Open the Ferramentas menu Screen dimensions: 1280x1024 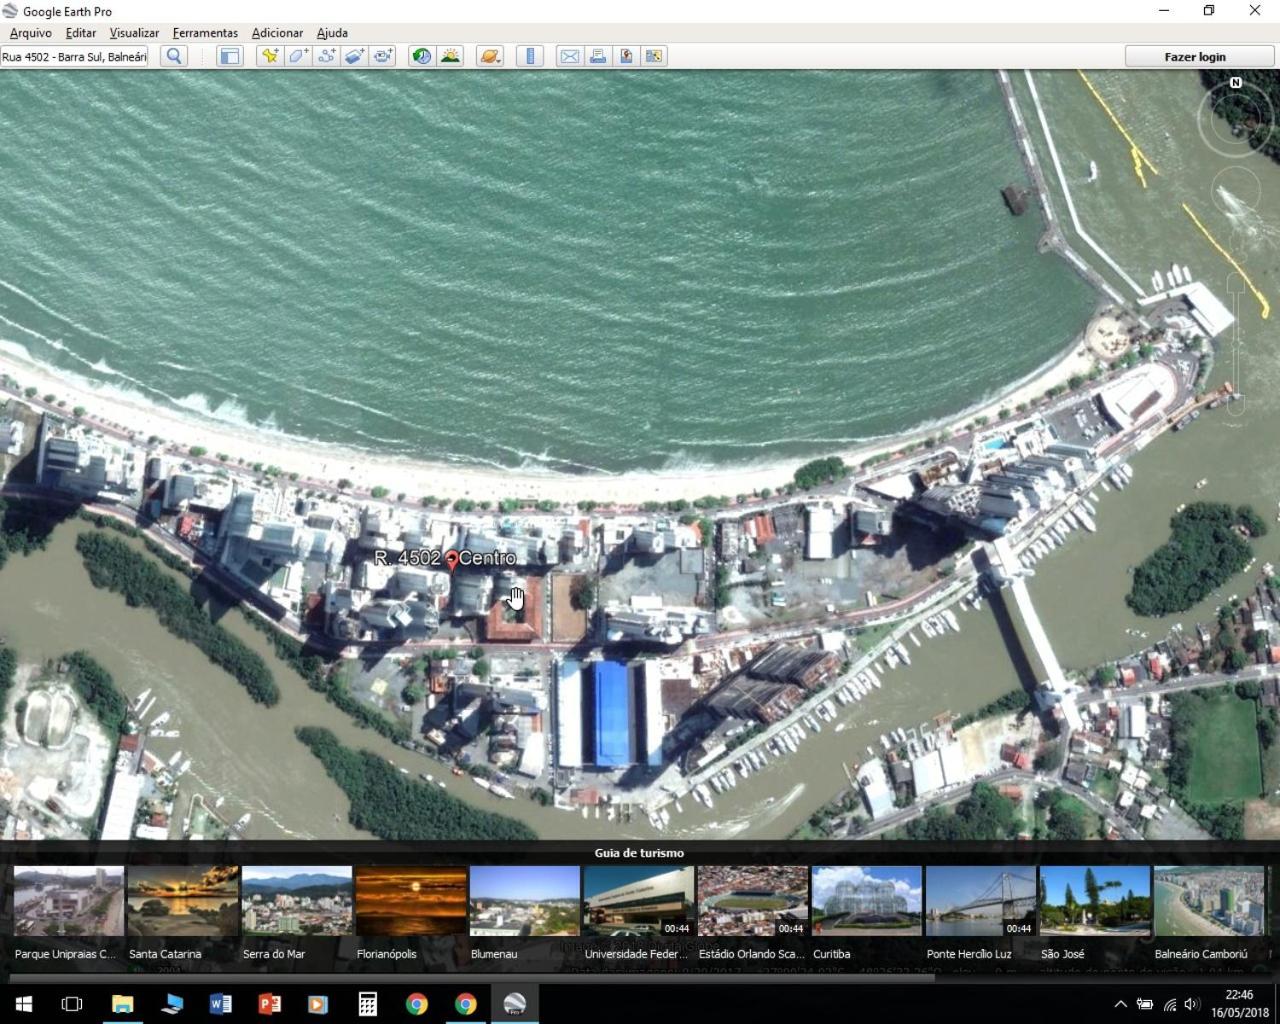click(205, 33)
